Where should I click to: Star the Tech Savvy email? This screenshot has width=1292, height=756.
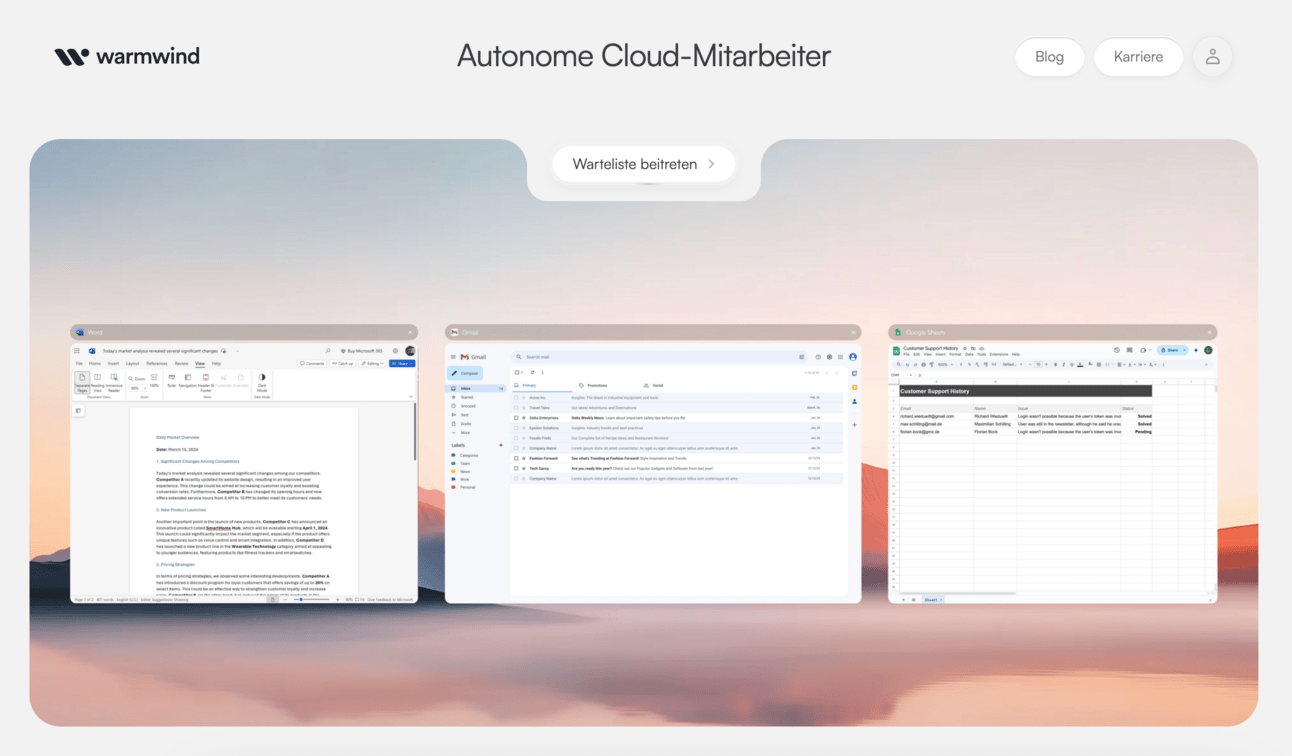[524, 468]
